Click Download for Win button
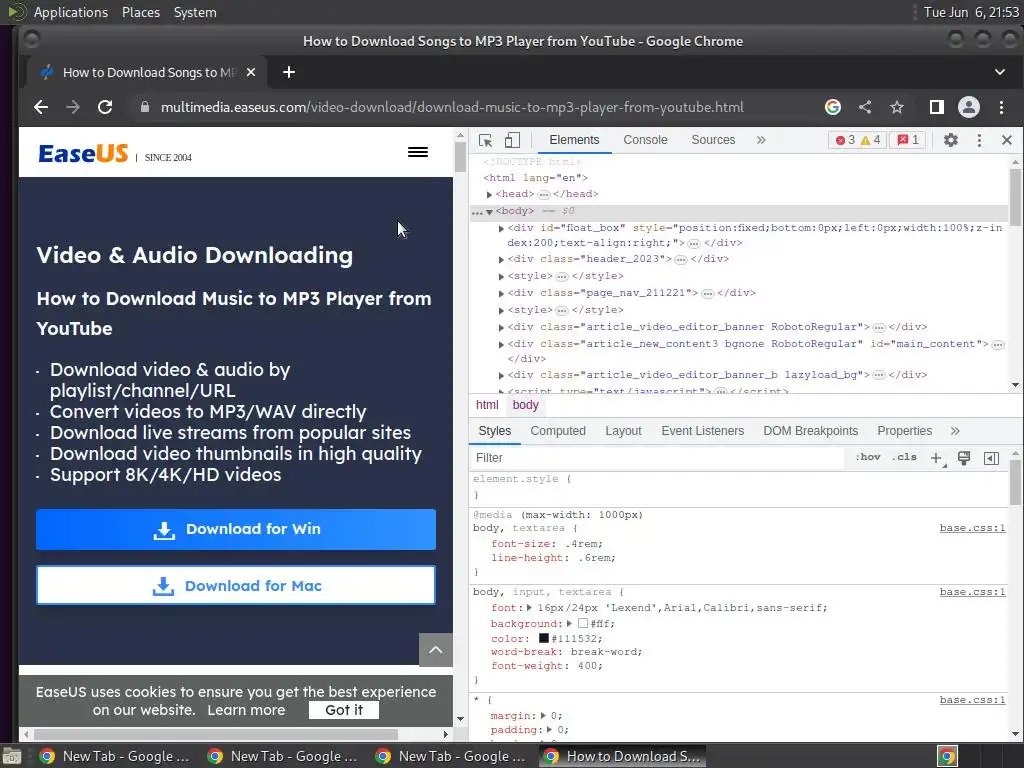Image resolution: width=1024 pixels, height=768 pixels. coord(236,529)
